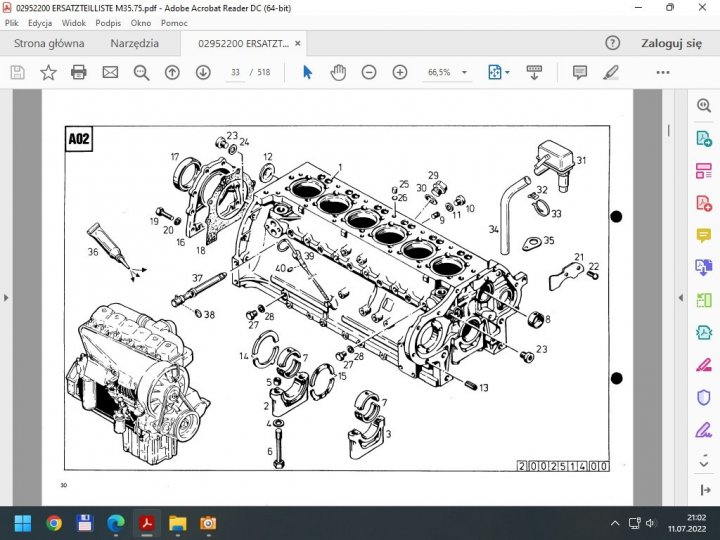The image size is (720, 540).
Task: Open the Edycja menu
Action: [x=40, y=22]
